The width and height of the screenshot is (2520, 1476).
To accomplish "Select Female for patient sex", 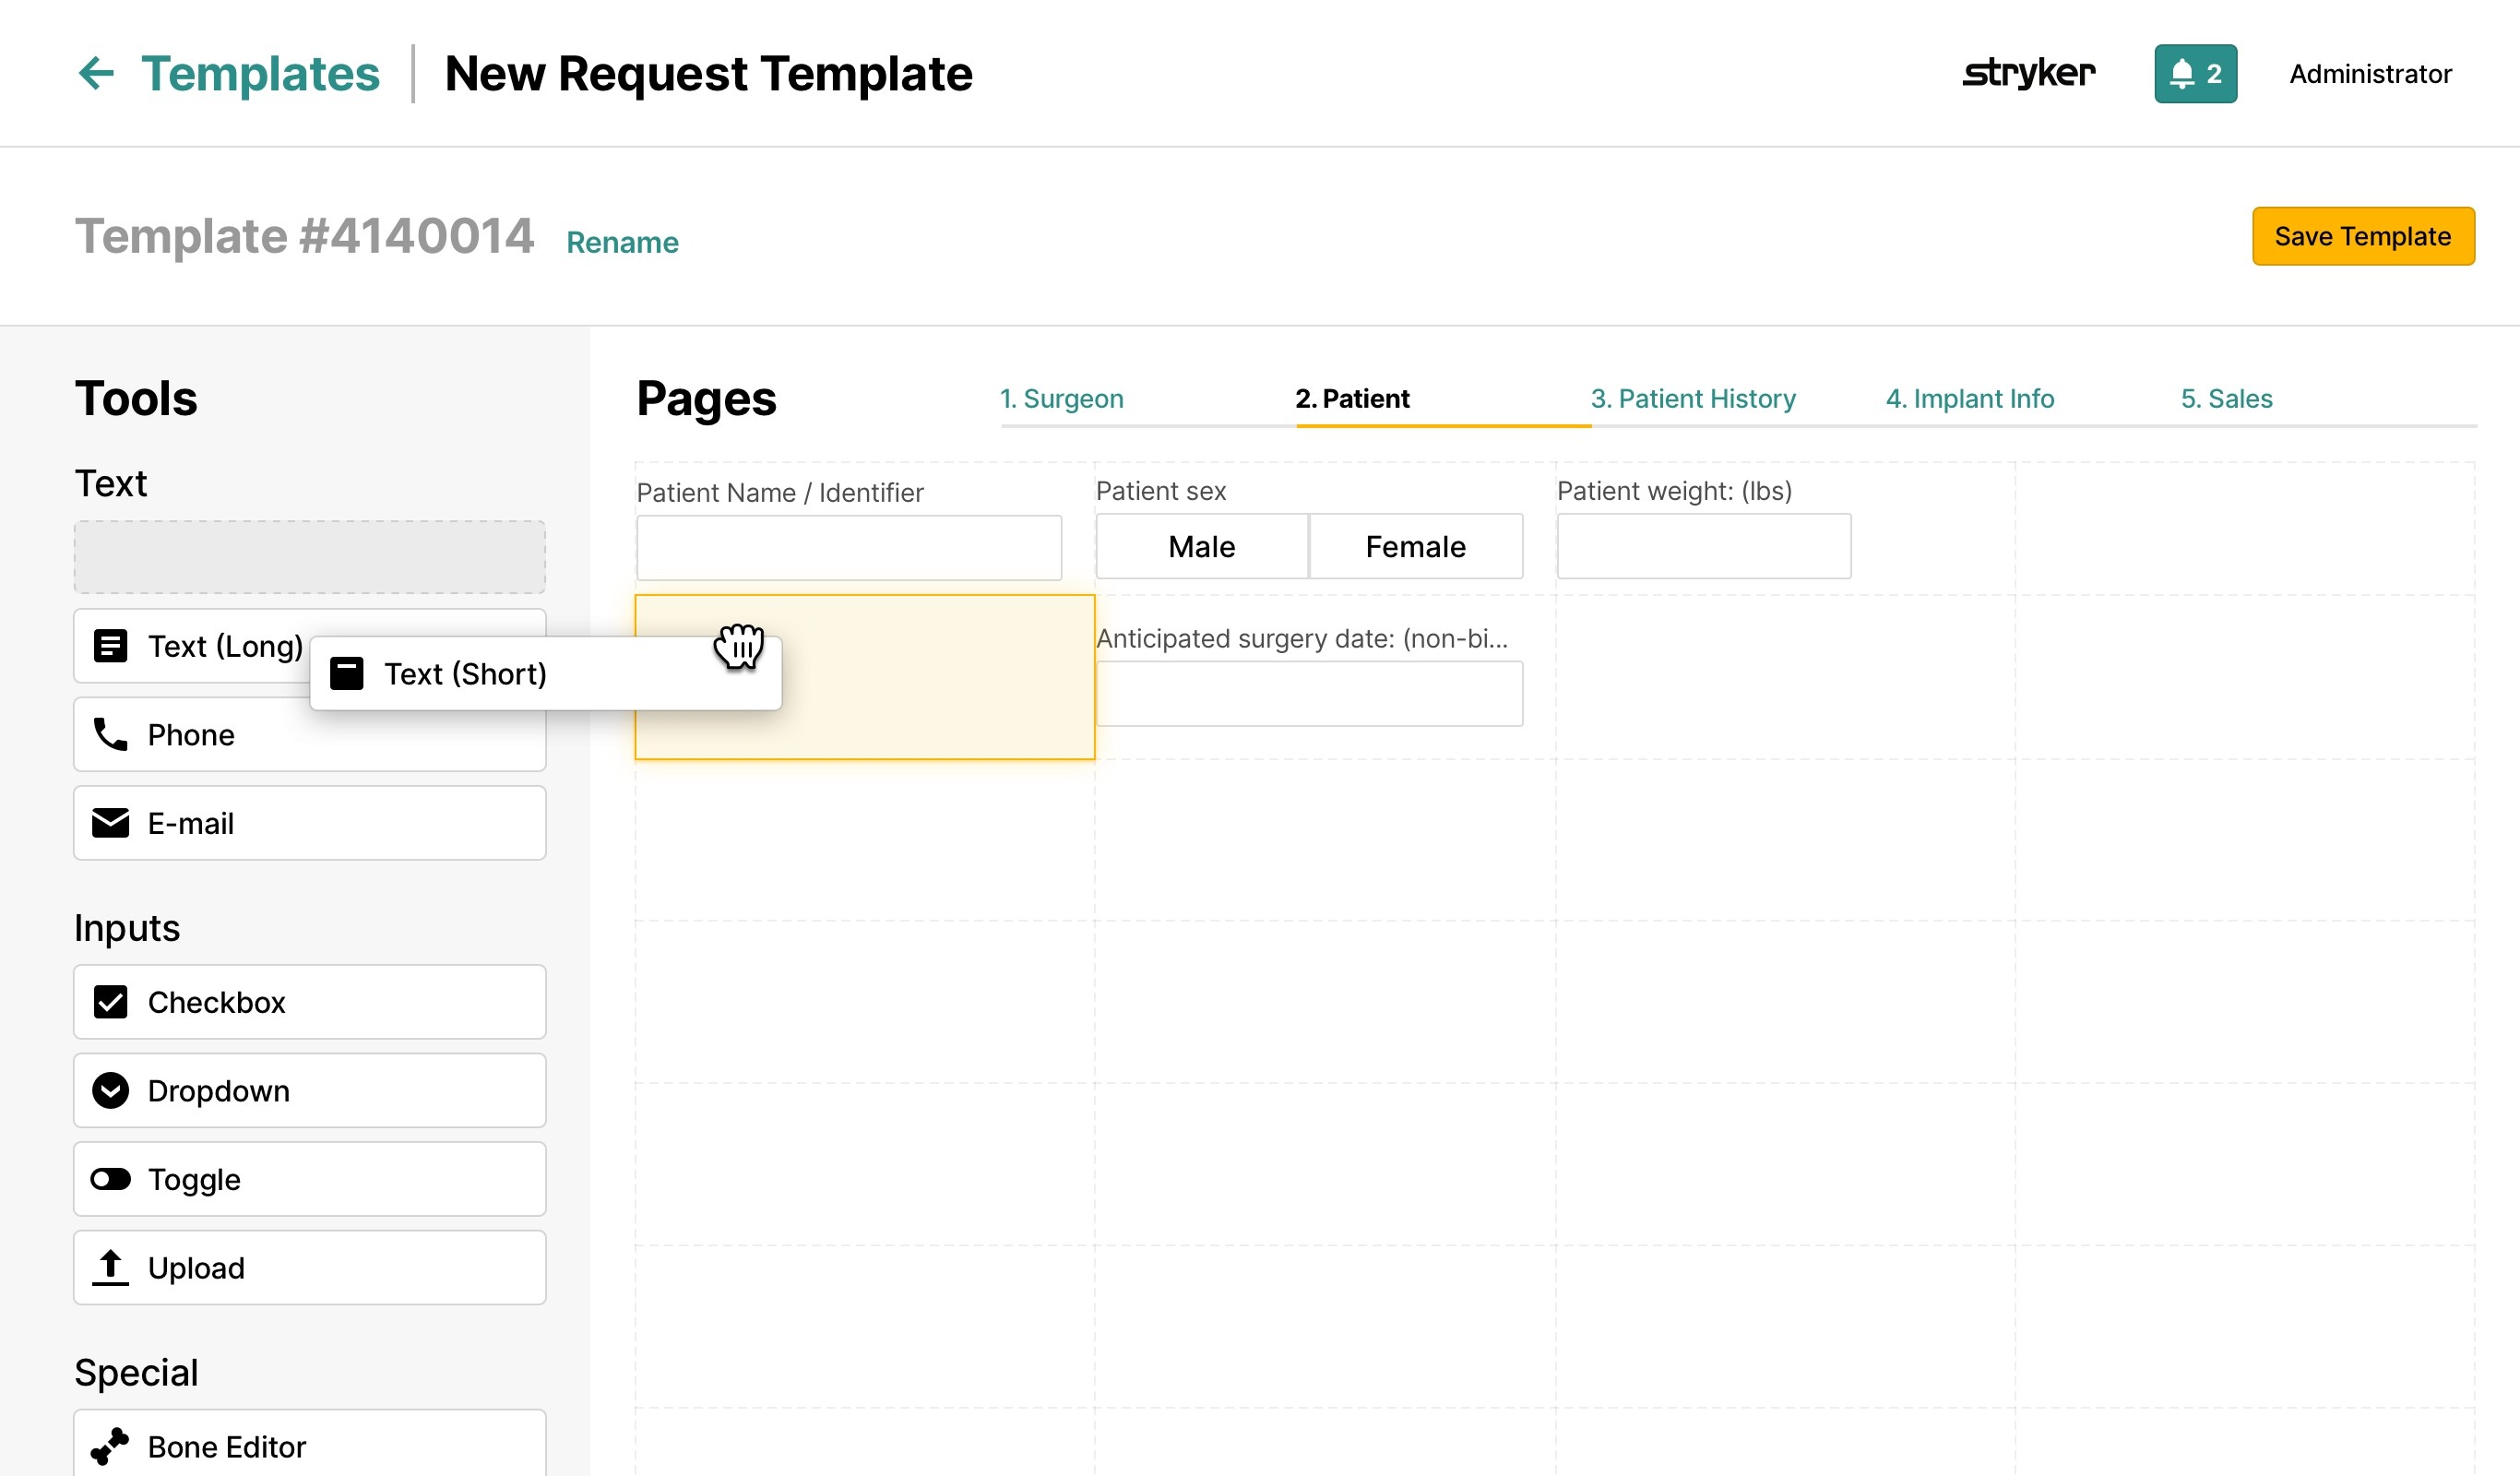I will pos(1415,546).
